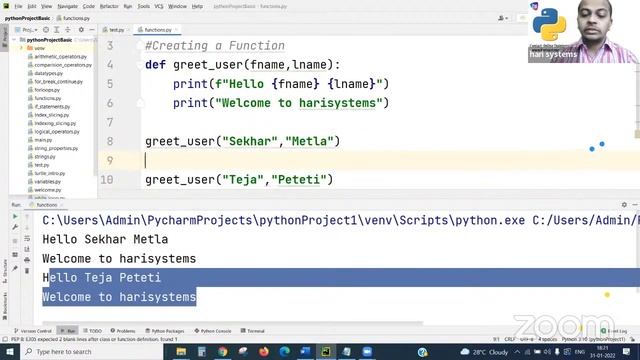Open the Event Log

(x=614, y=331)
